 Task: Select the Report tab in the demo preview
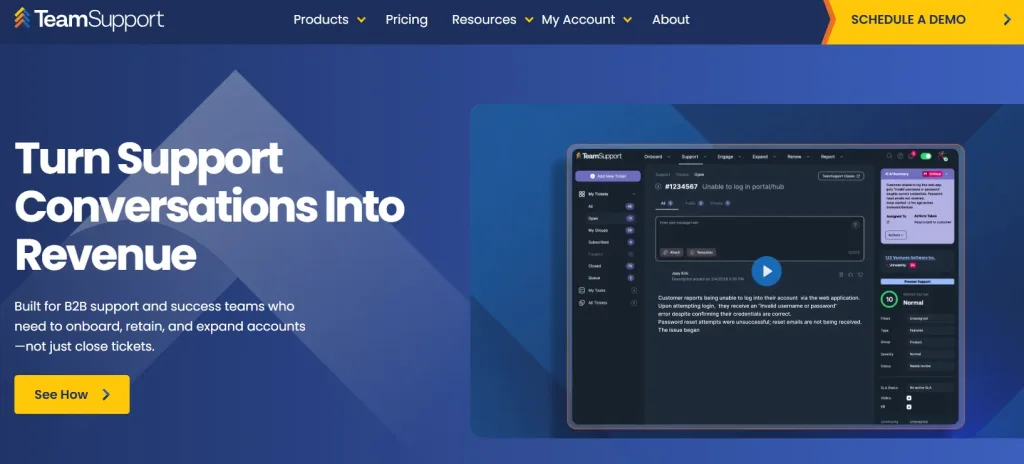pyautogui.click(x=831, y=157)
